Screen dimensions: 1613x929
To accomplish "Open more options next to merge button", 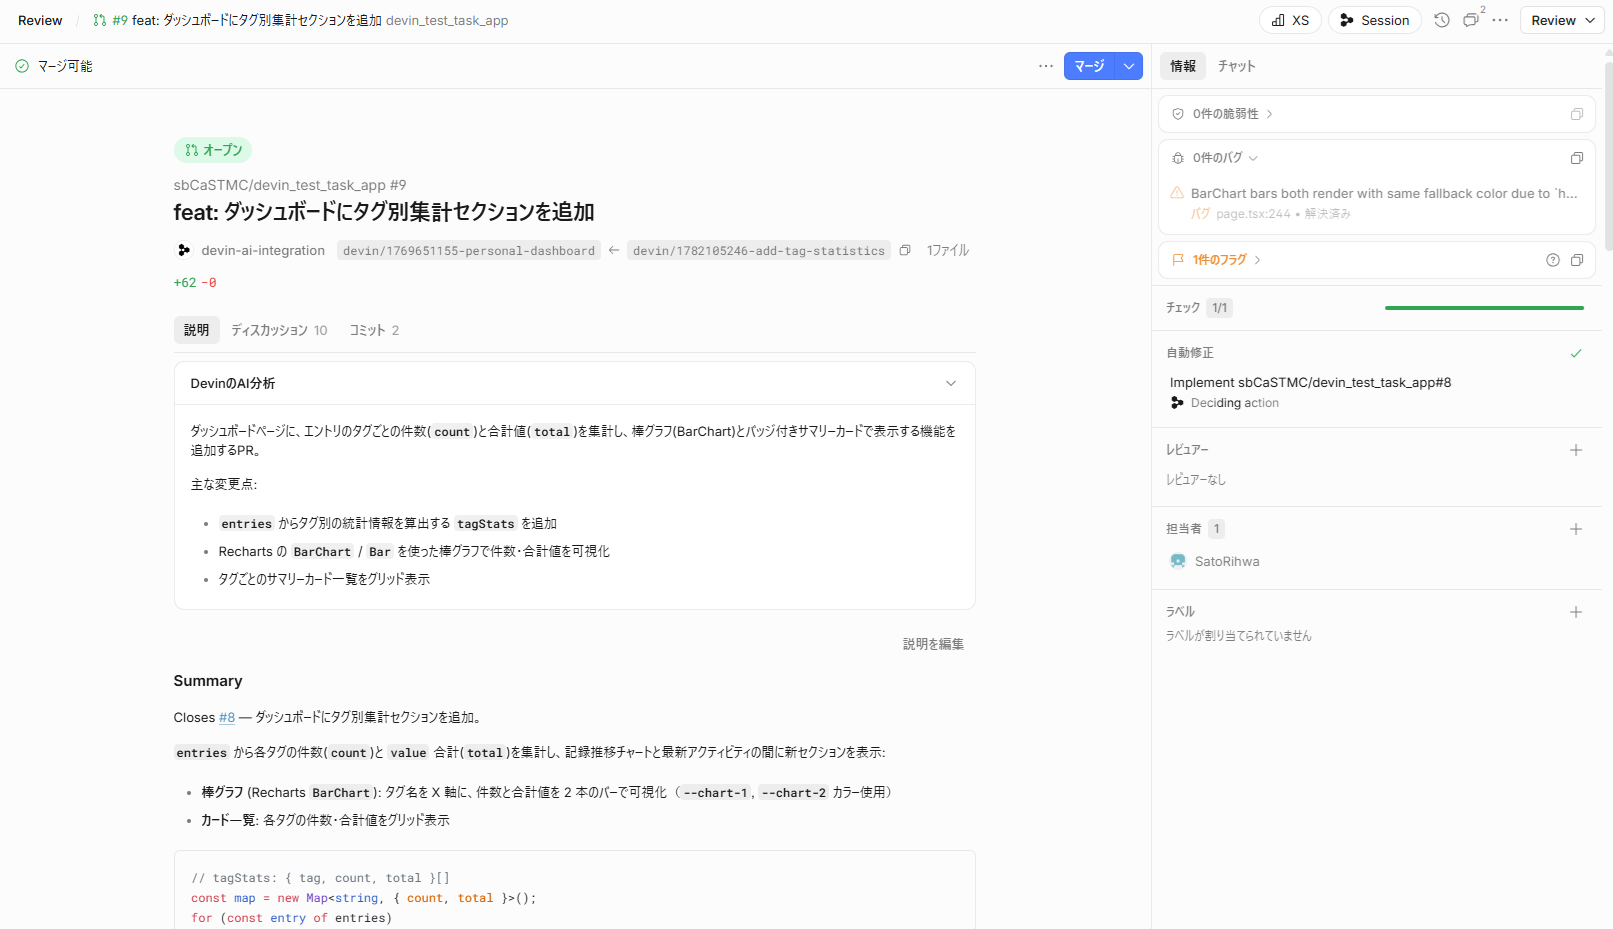I will (x=1046, y=66).
